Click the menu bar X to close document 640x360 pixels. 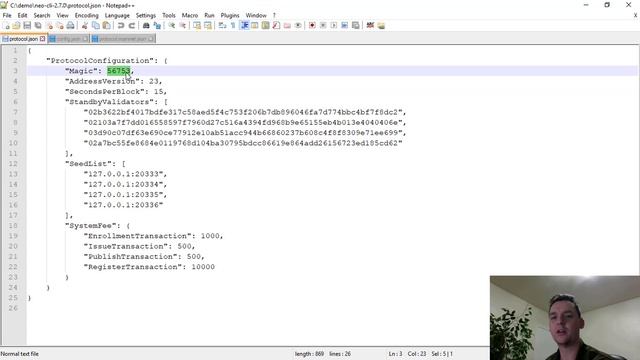coord(636,15)
